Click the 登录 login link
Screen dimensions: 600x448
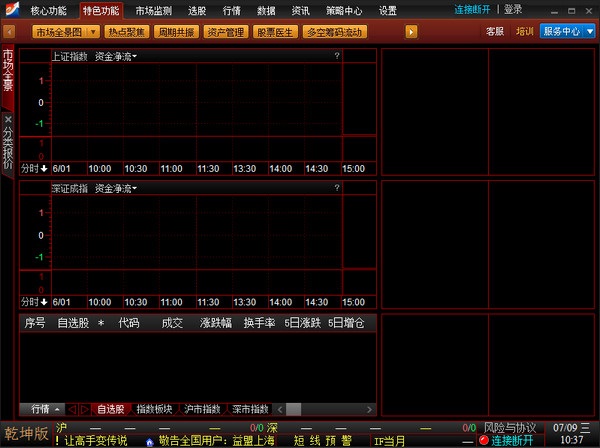(x=513, y=10)
